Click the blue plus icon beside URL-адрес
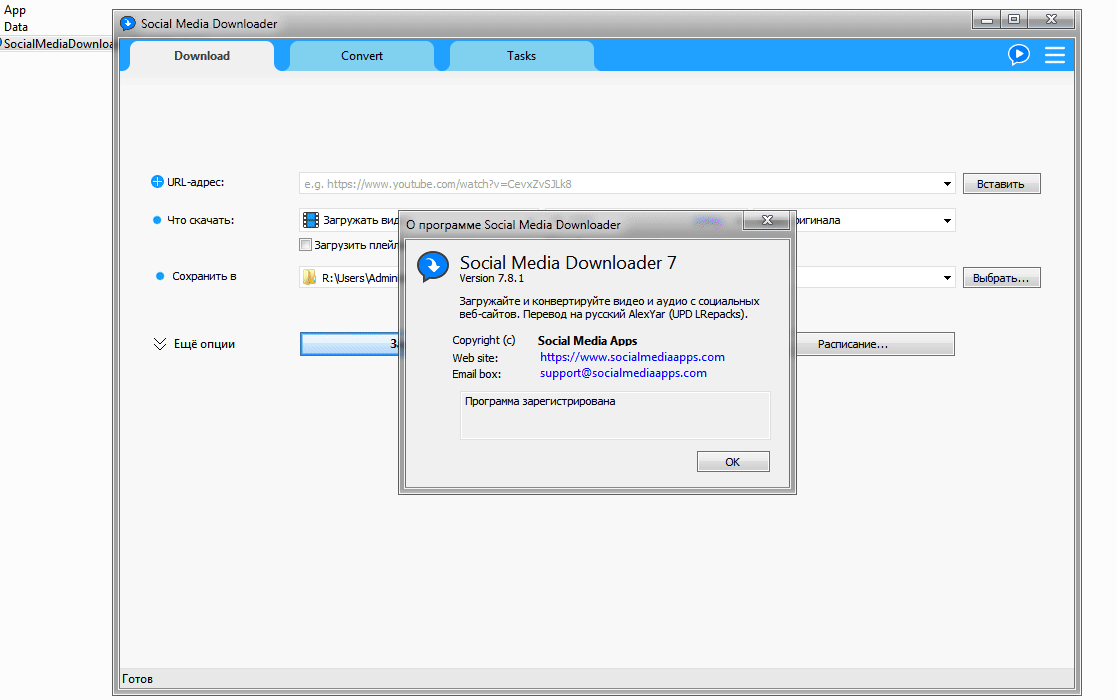Image resolution: width=1117 pixels, height=700 pixels. pyautogui.click(x=157, y=182)
